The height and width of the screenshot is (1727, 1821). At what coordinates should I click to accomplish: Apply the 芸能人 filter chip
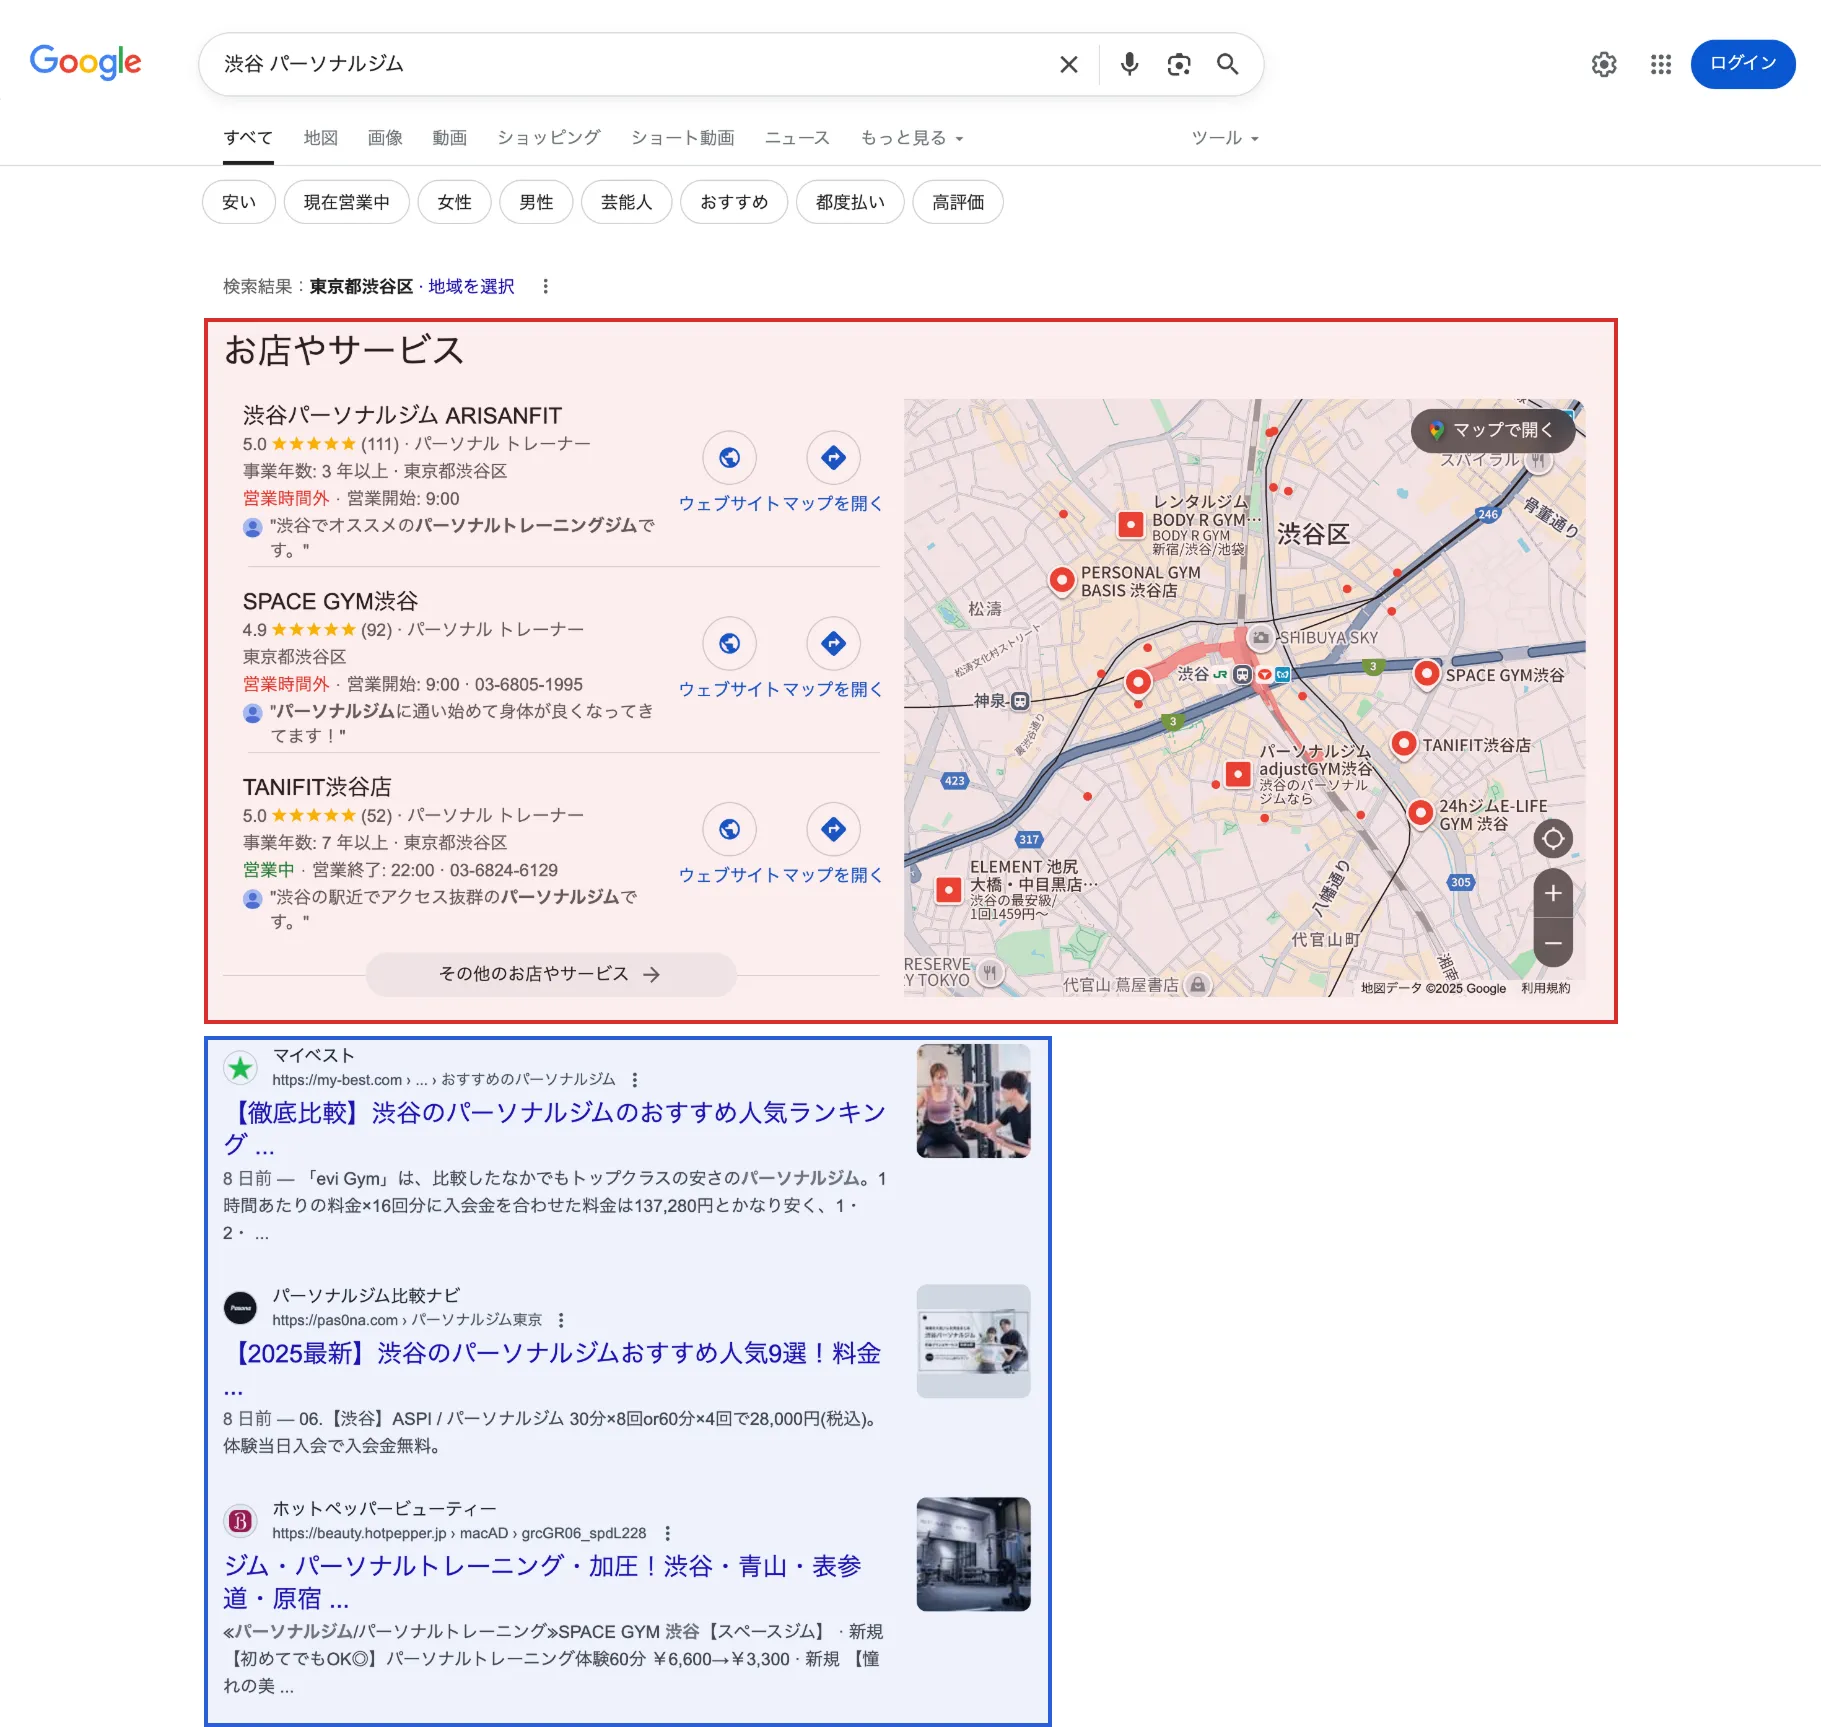tap(627, 202)
